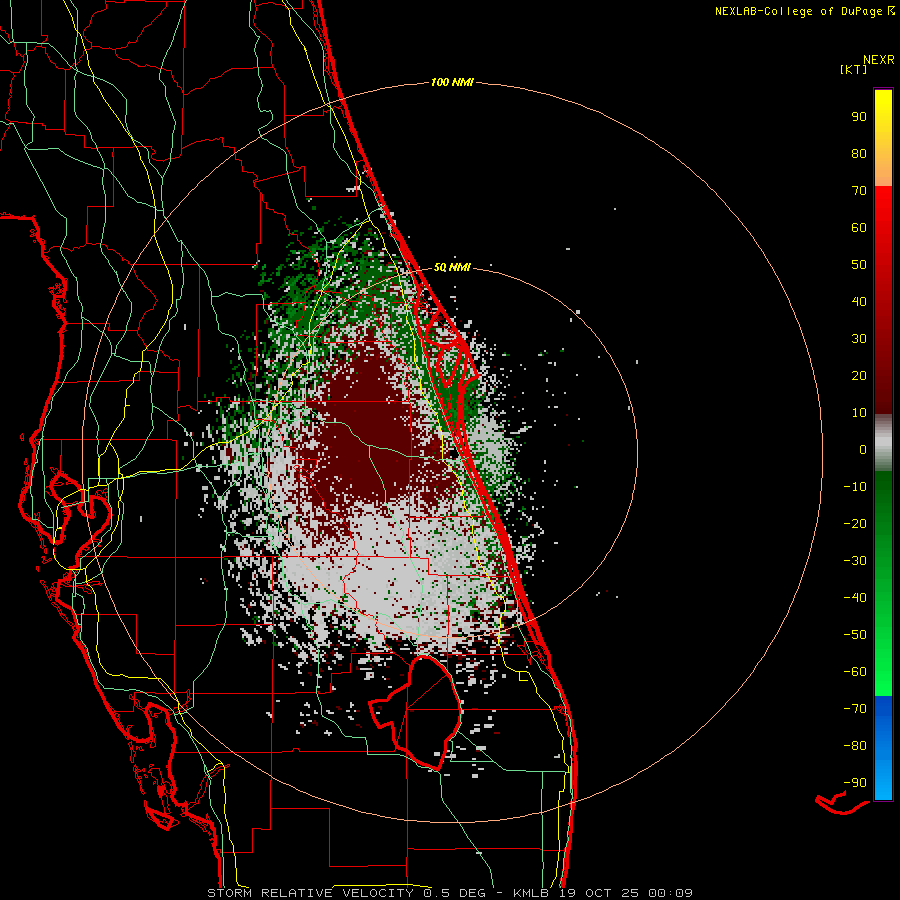Click the 50 value on velocity scale

pyautogui.click(x=859, y=265)
